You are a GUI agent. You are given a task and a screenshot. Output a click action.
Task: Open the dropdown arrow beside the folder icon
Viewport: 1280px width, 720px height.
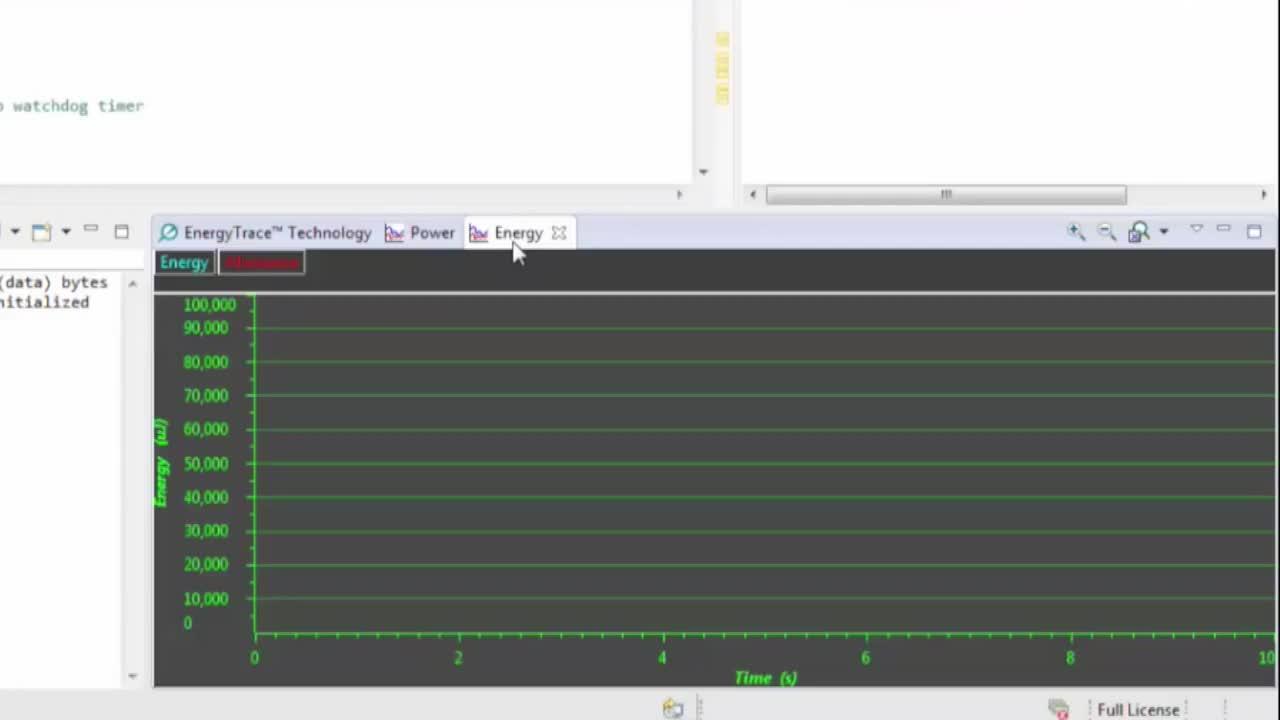click(66, 231)
